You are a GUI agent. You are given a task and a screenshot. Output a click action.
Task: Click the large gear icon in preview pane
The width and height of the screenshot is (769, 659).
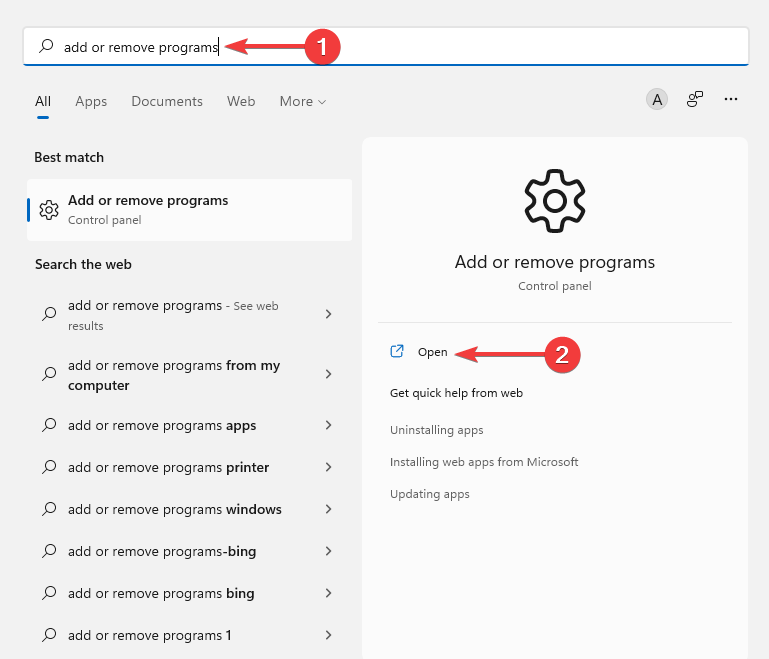[x=554, y=201]
